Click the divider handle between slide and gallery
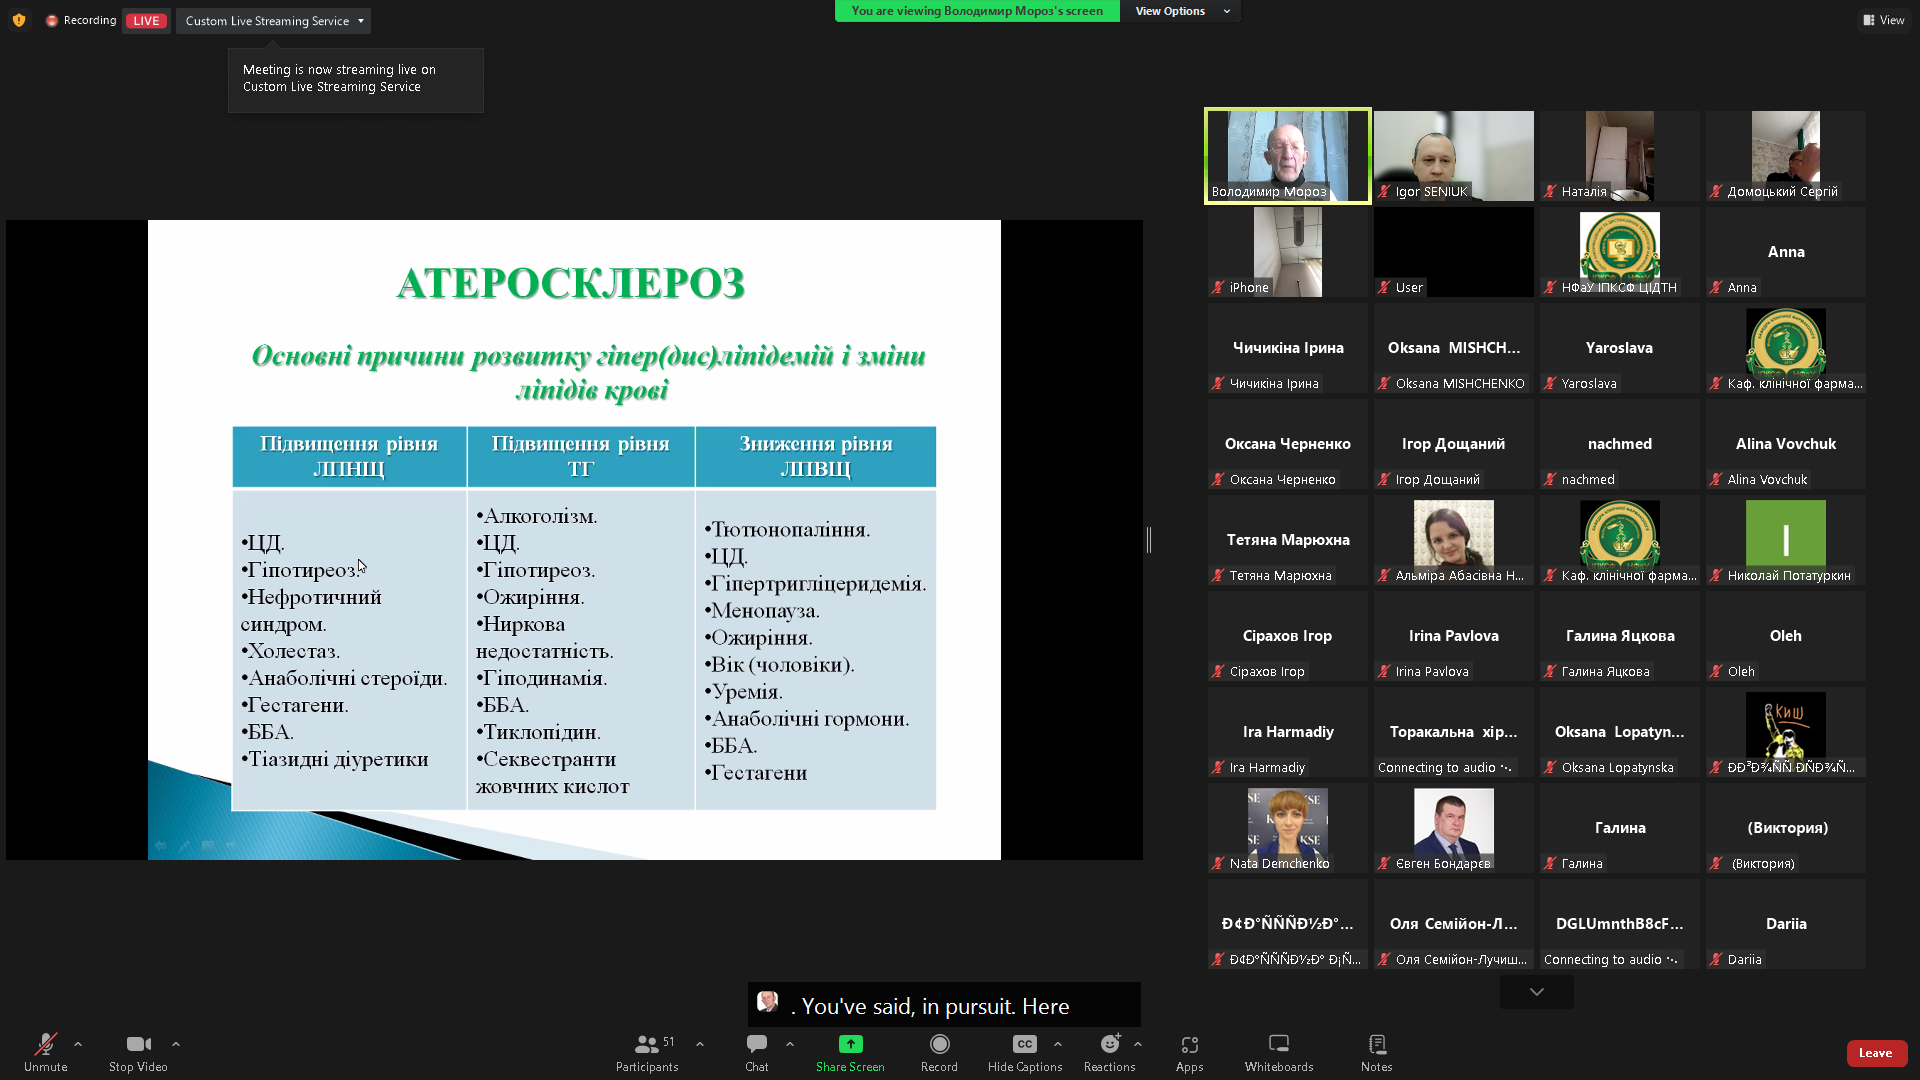Viewport: 1920px width, 1080px height. coord(1149,540)
